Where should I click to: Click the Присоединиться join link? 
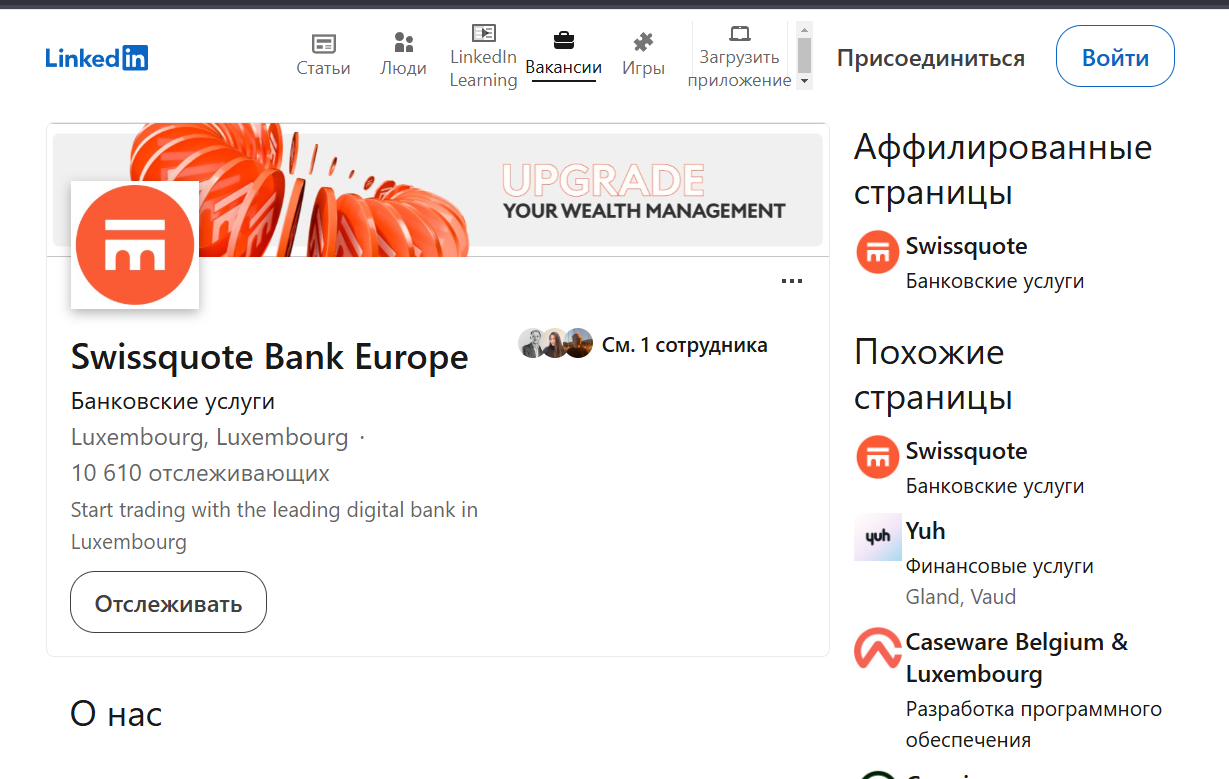(x=931, y=58)
